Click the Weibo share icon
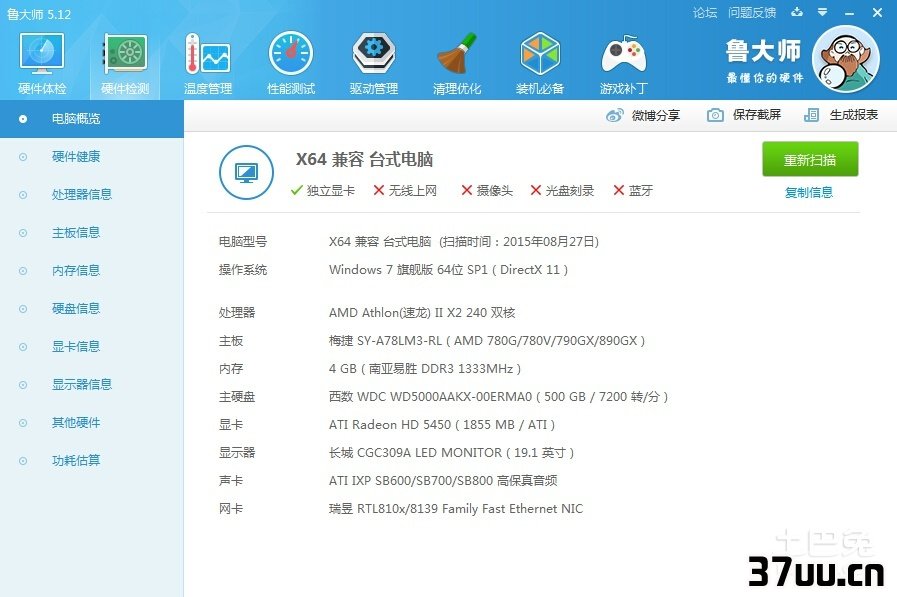 click(x=614, y=116)
